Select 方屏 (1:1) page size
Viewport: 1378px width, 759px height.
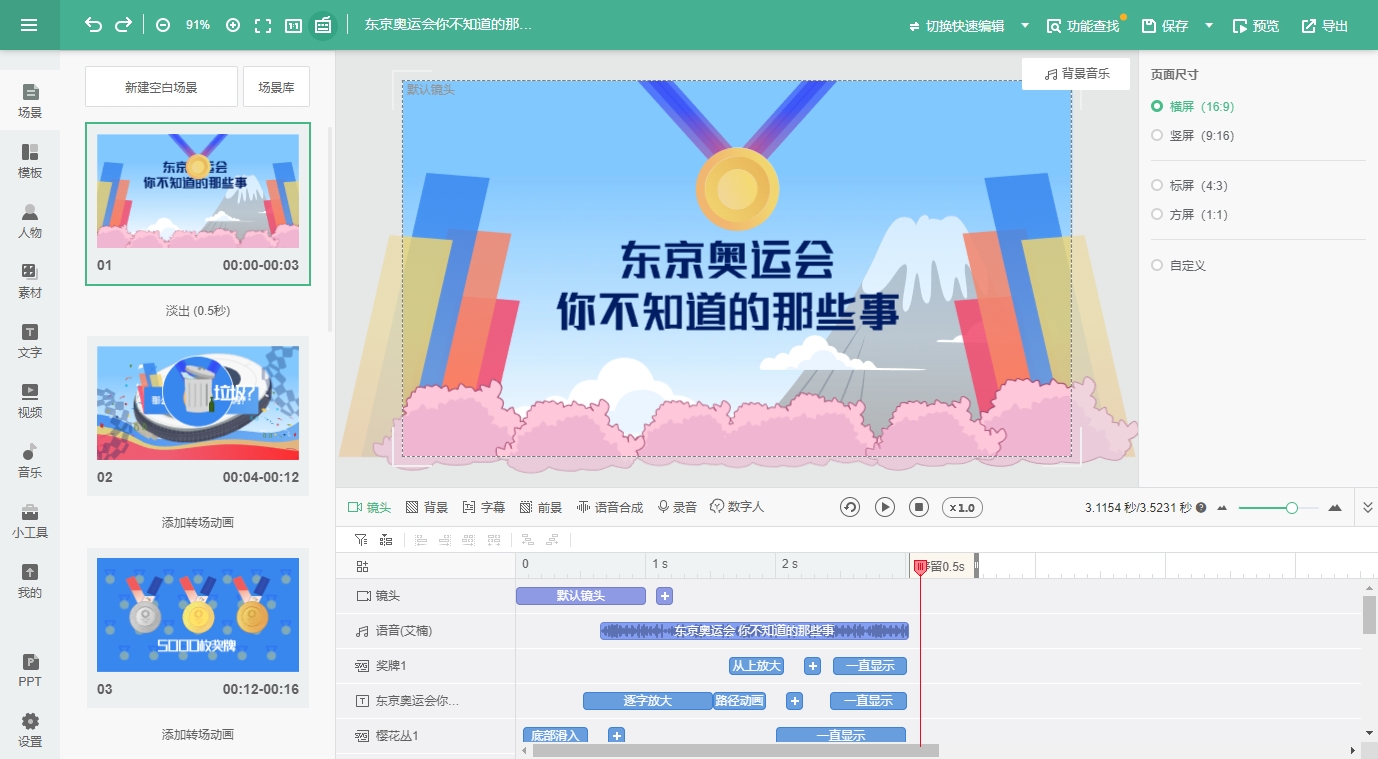pos(1189,214)
